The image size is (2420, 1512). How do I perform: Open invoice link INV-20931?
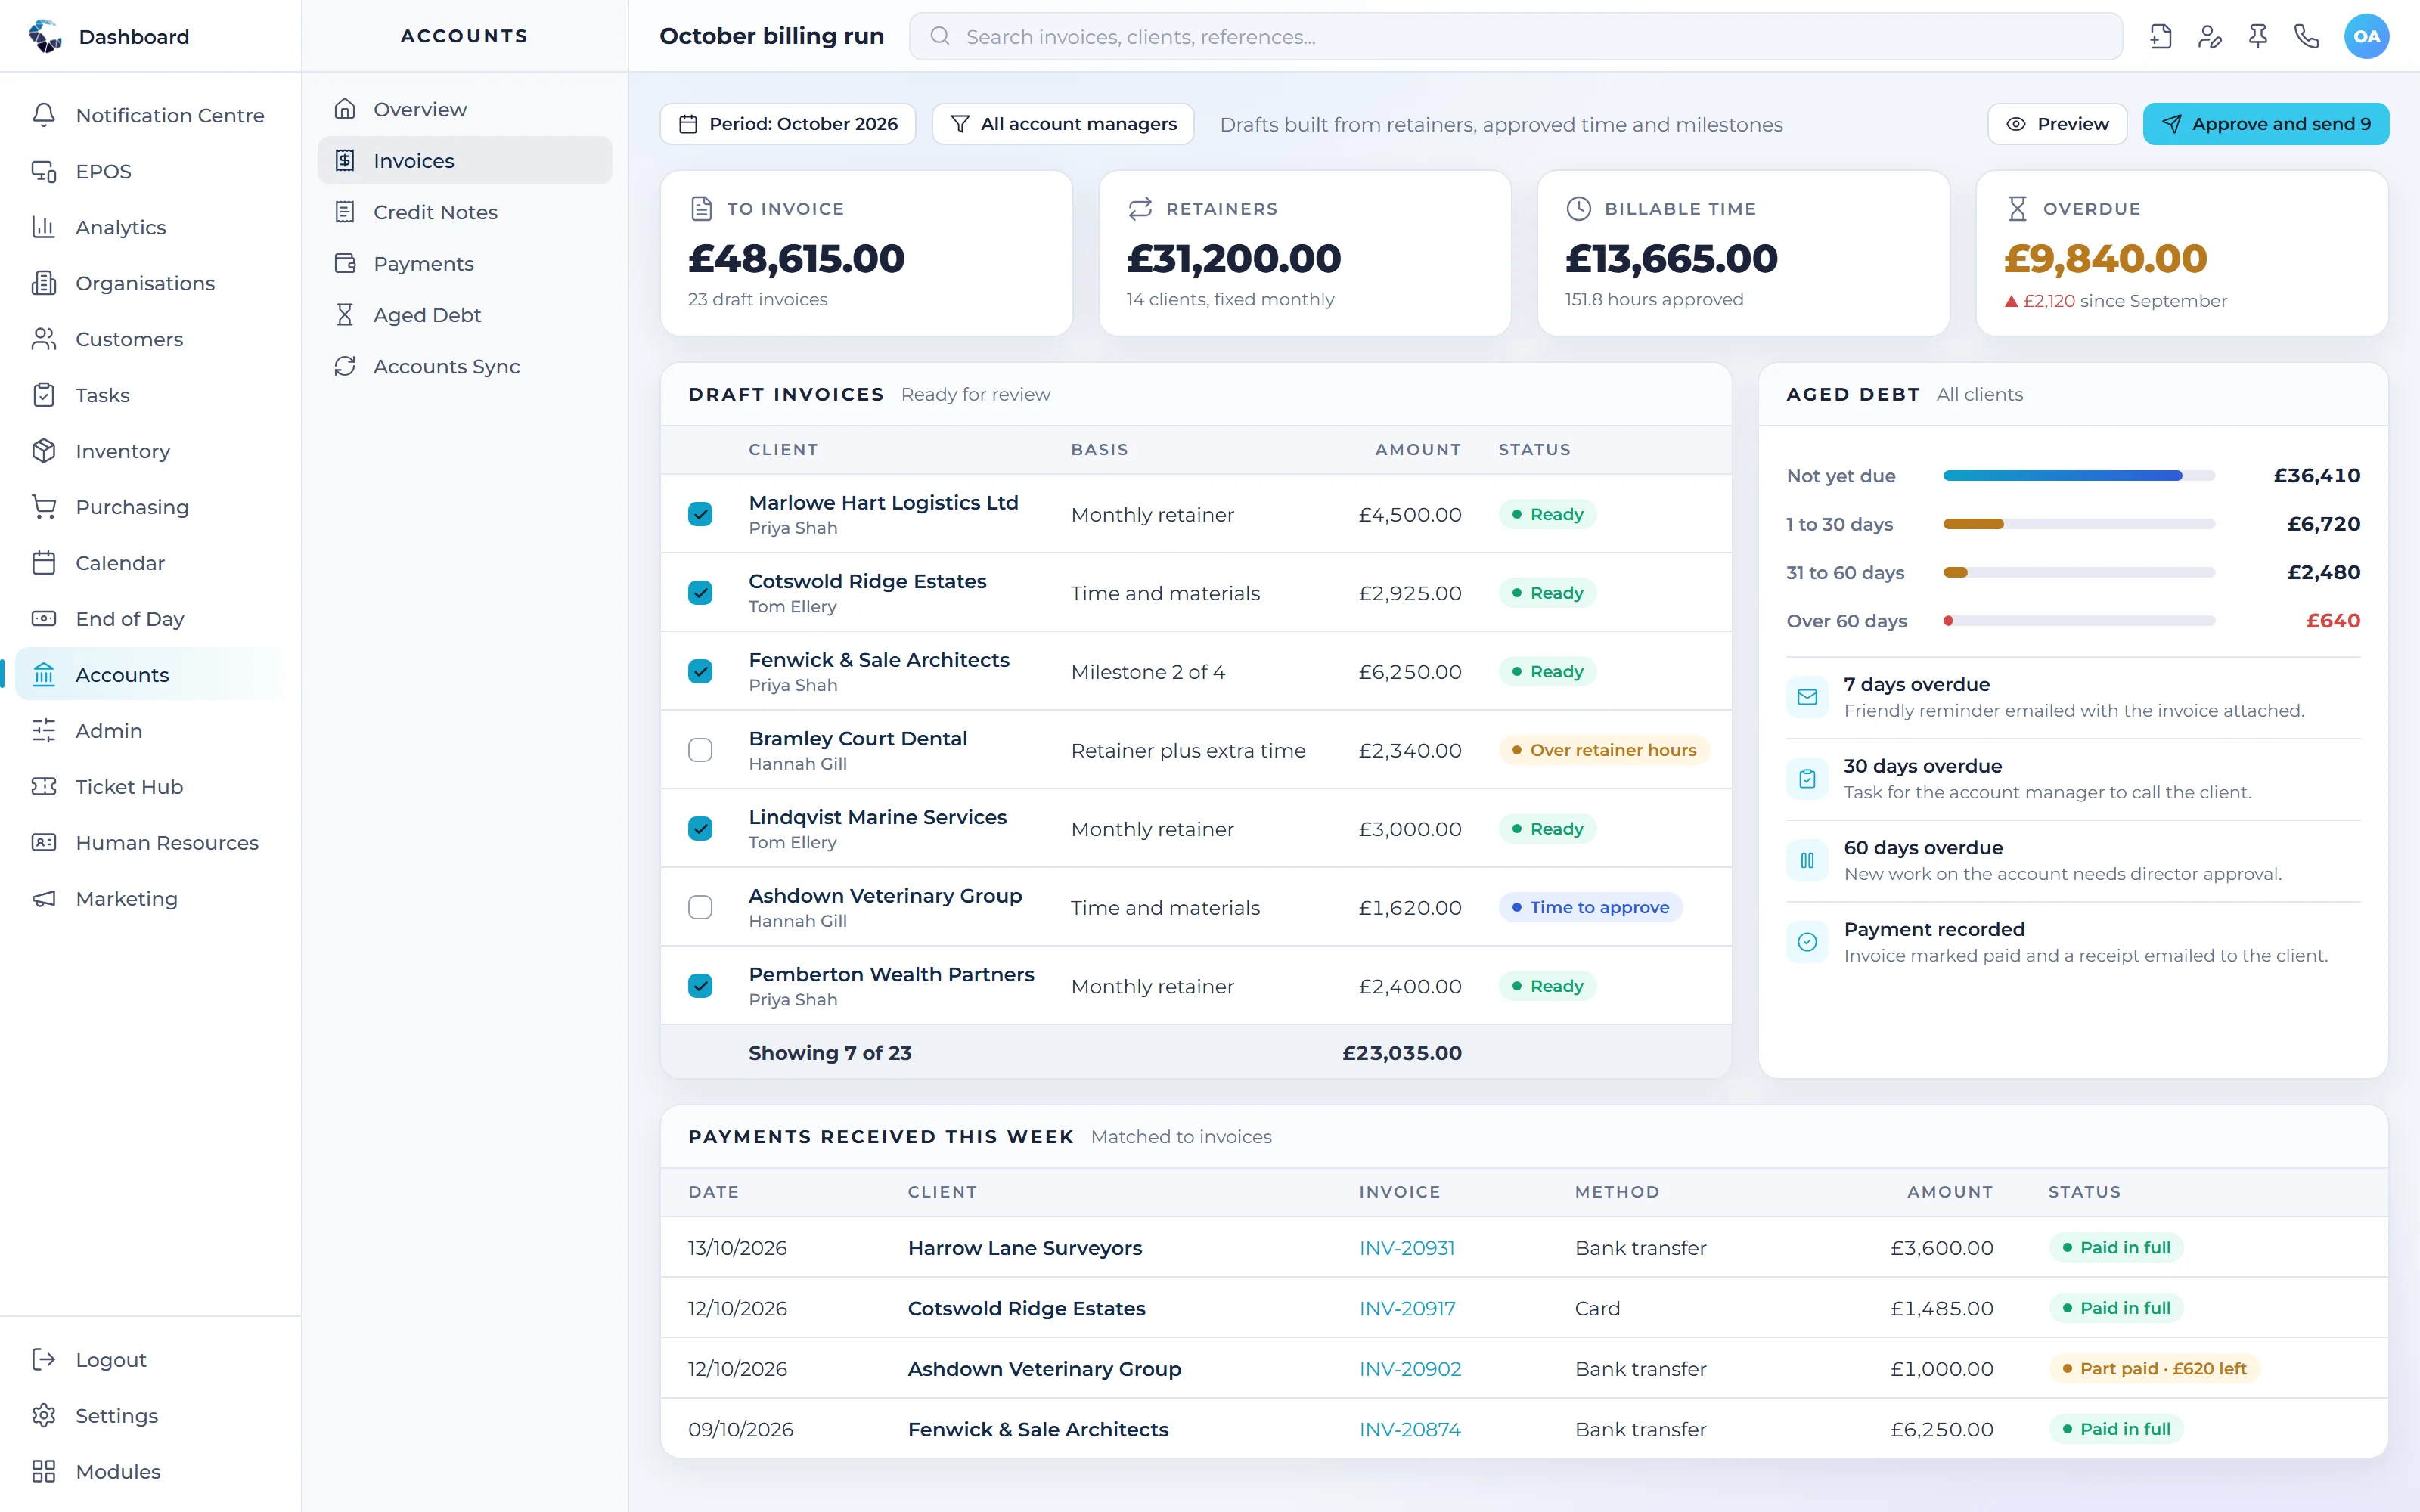pos(1406,1247)
